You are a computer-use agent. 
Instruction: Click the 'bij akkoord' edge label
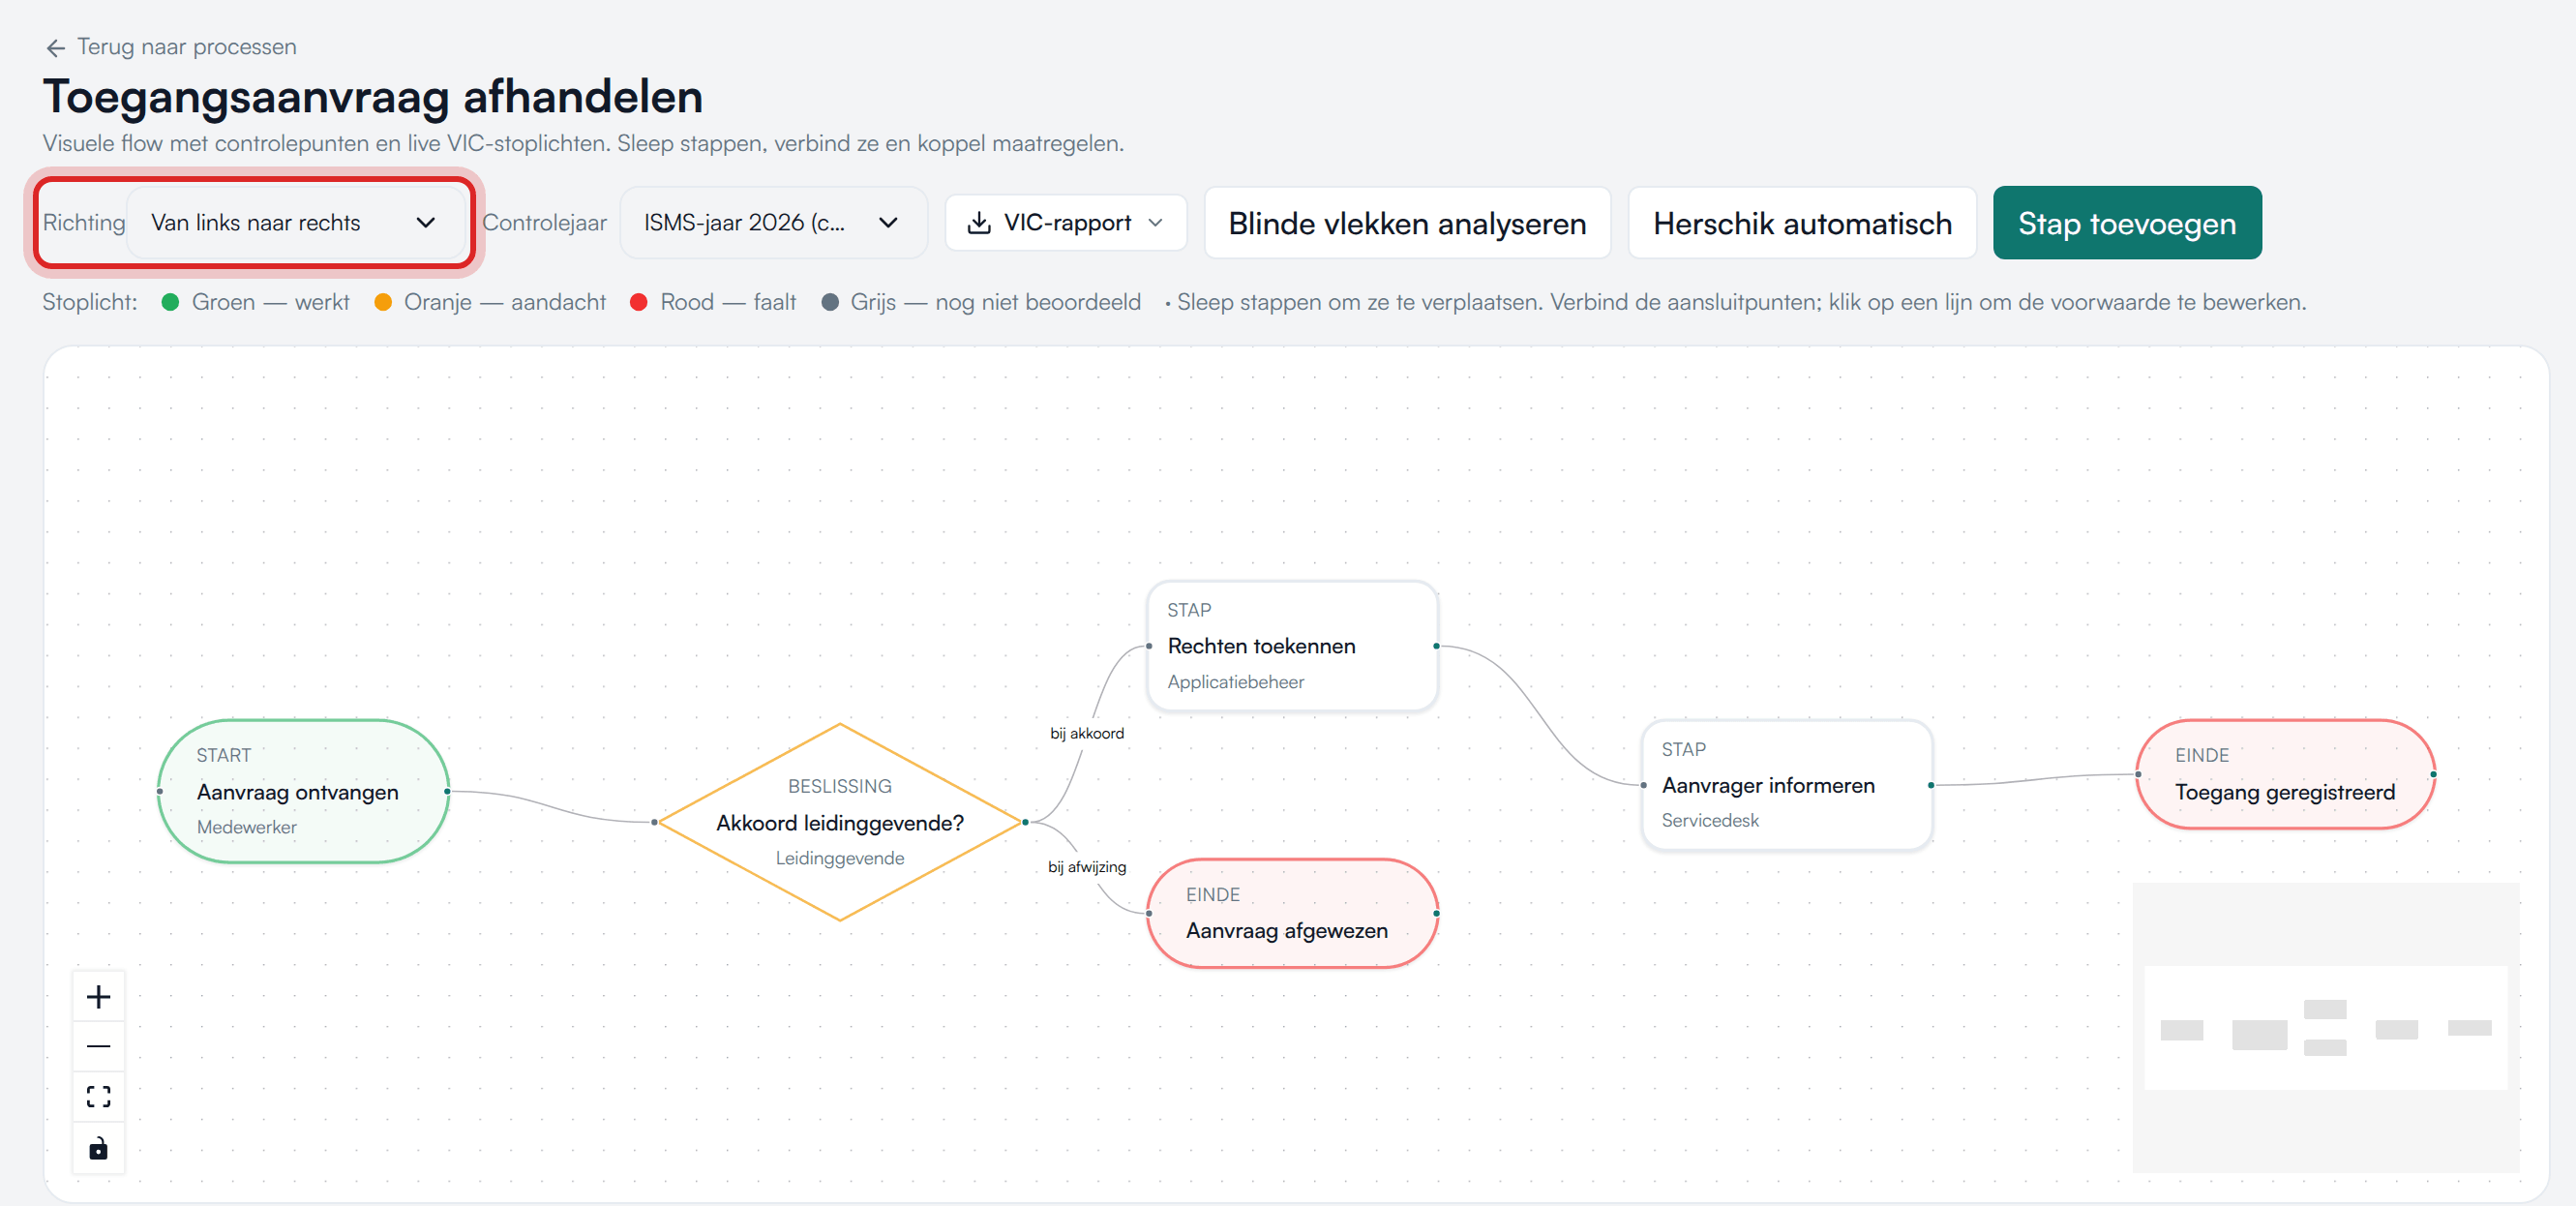pyautogui.click(x=1087, y=733)
